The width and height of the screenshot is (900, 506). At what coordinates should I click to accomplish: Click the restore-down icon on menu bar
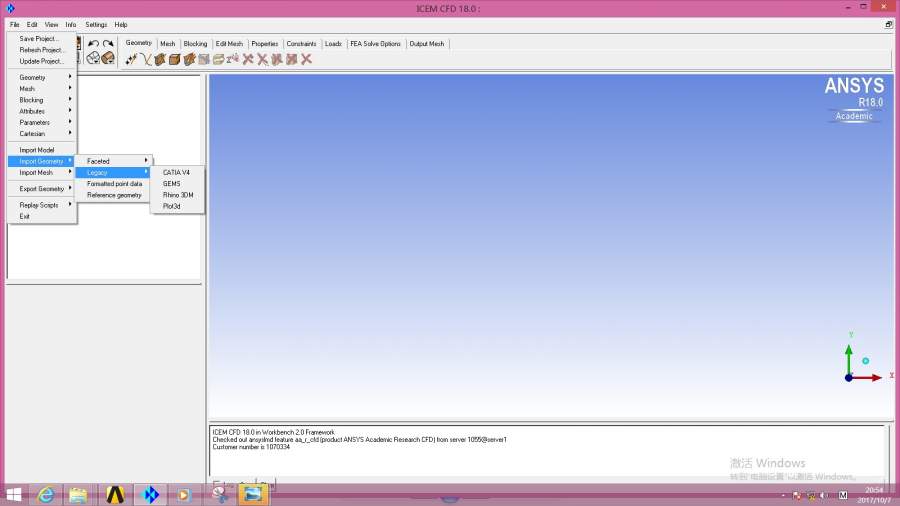[x=889, y=24]
